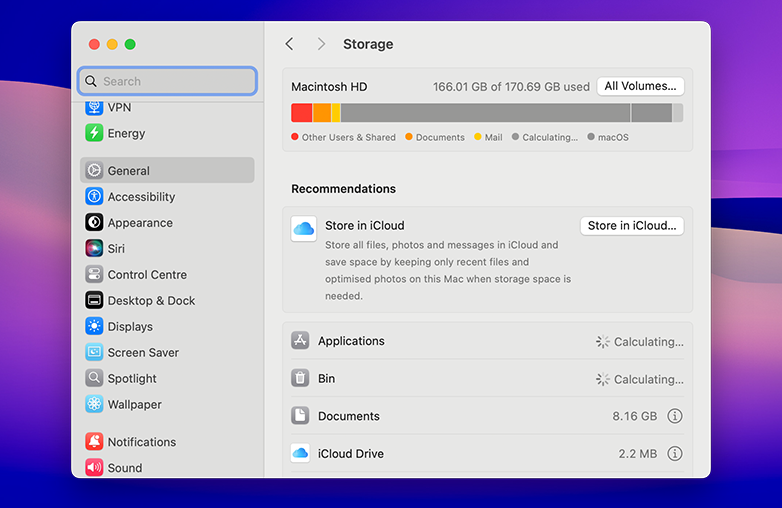Select the iCloud Drive row label
782x508 pixels.
pos(351,454)
